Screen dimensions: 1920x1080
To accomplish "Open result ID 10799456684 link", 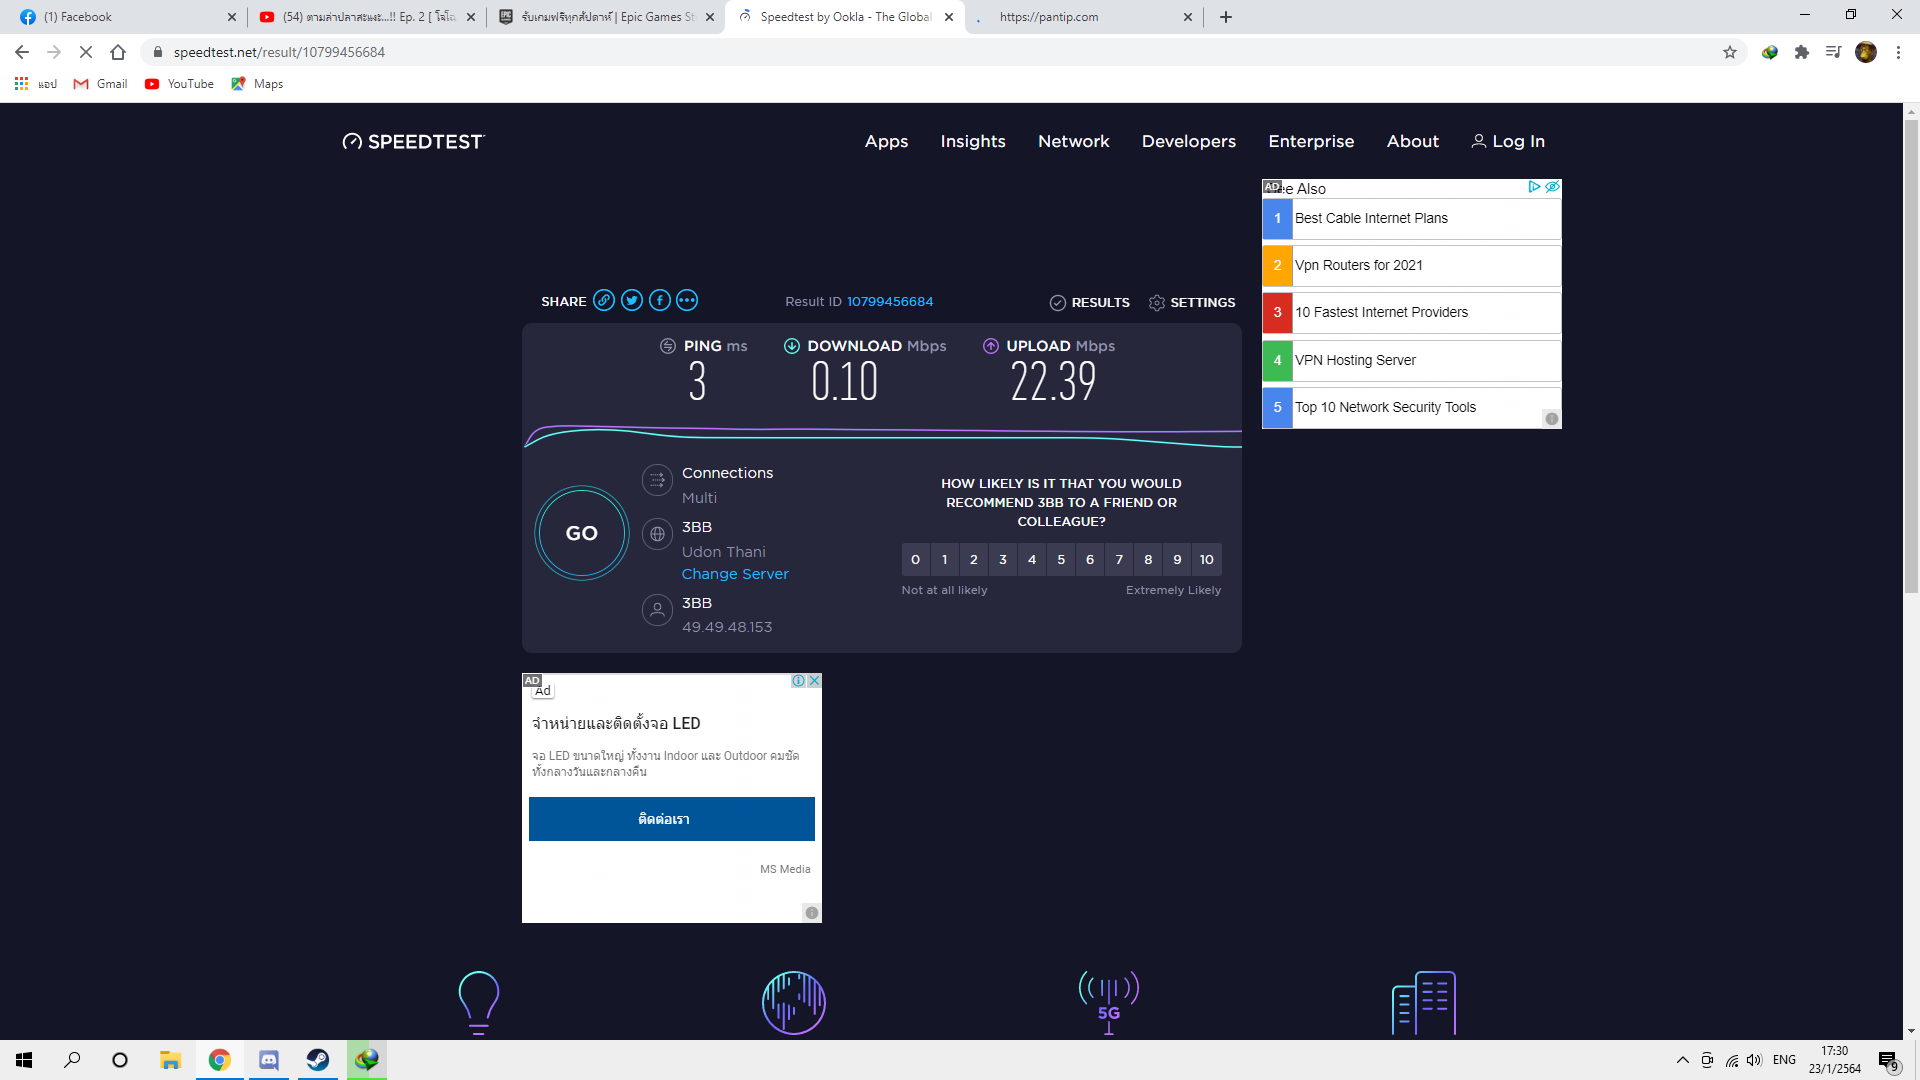I will tap(890, 301).
